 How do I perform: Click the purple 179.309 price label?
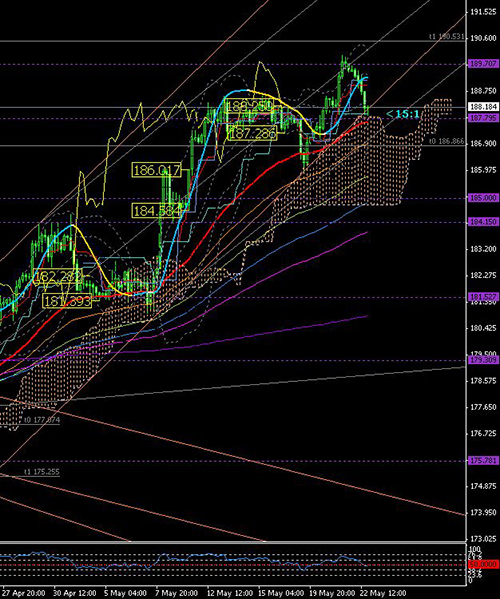[483, 360]
